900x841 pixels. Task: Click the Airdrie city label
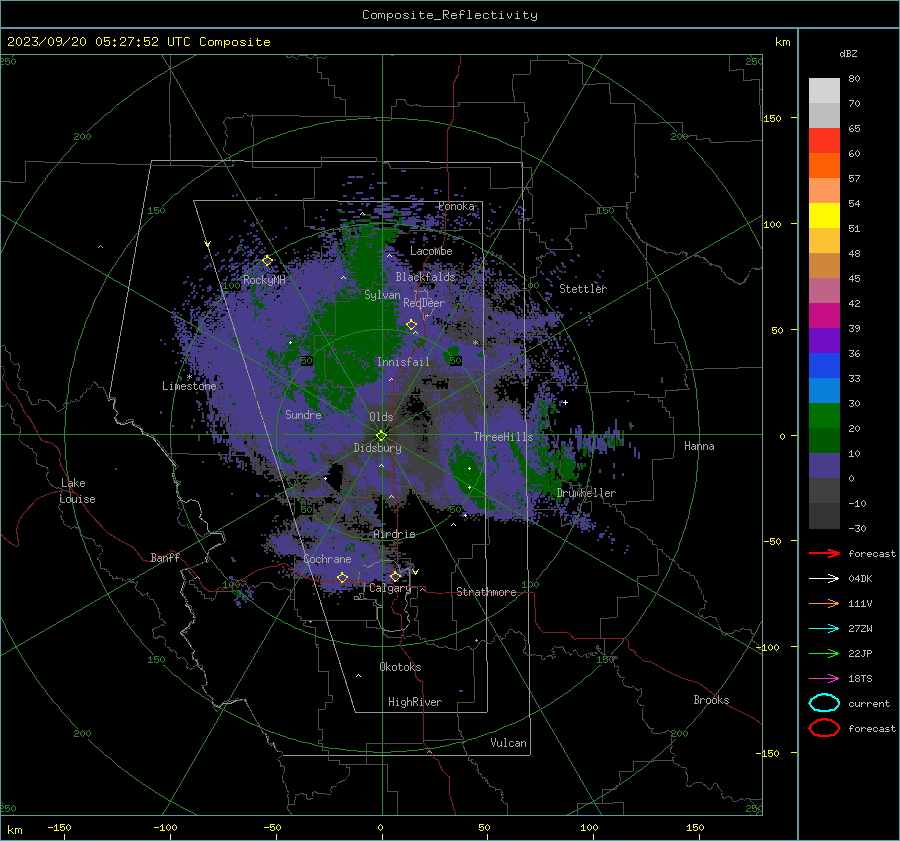[x=394, y=534]
